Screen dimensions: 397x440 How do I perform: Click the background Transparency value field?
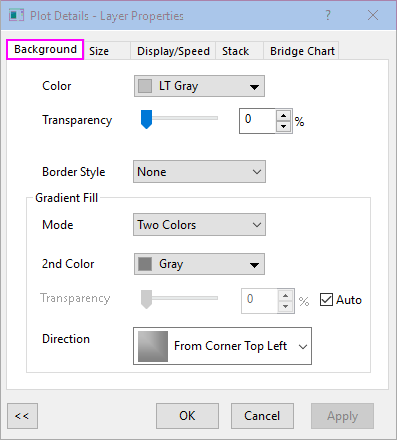(258, 121)
